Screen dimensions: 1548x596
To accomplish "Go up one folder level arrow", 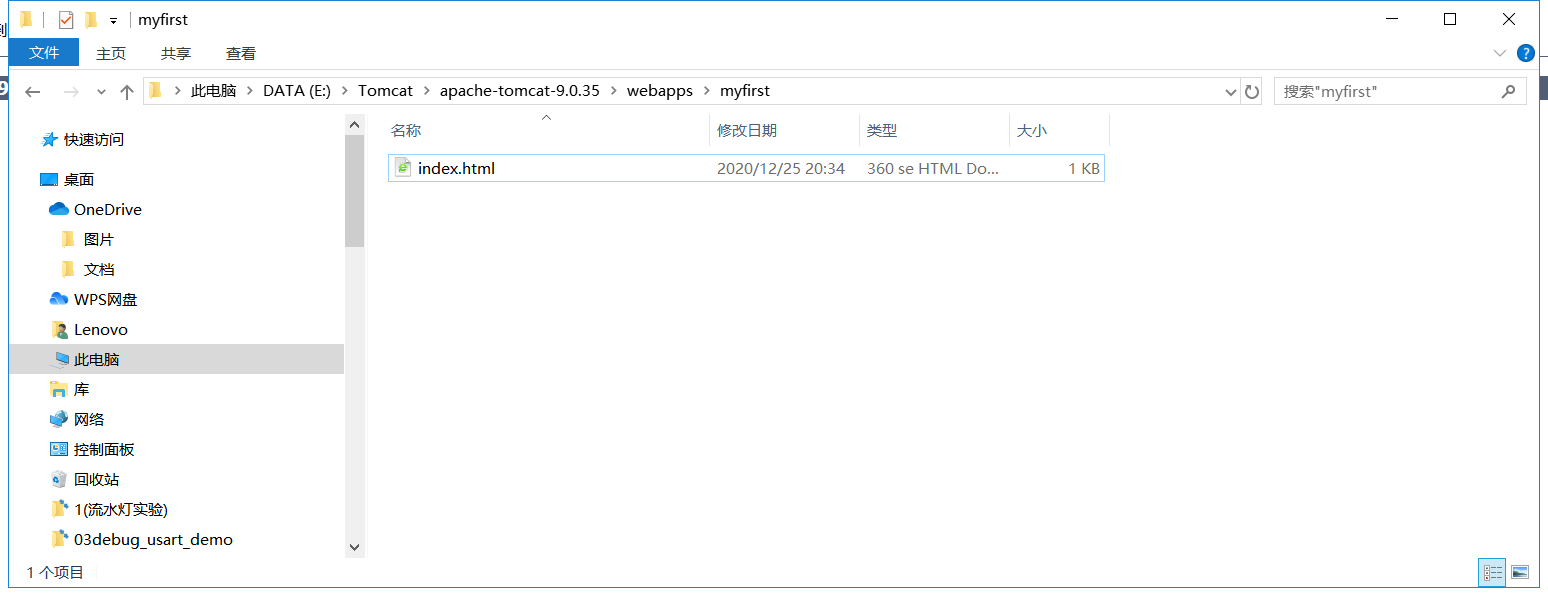I will pos(127,91).
